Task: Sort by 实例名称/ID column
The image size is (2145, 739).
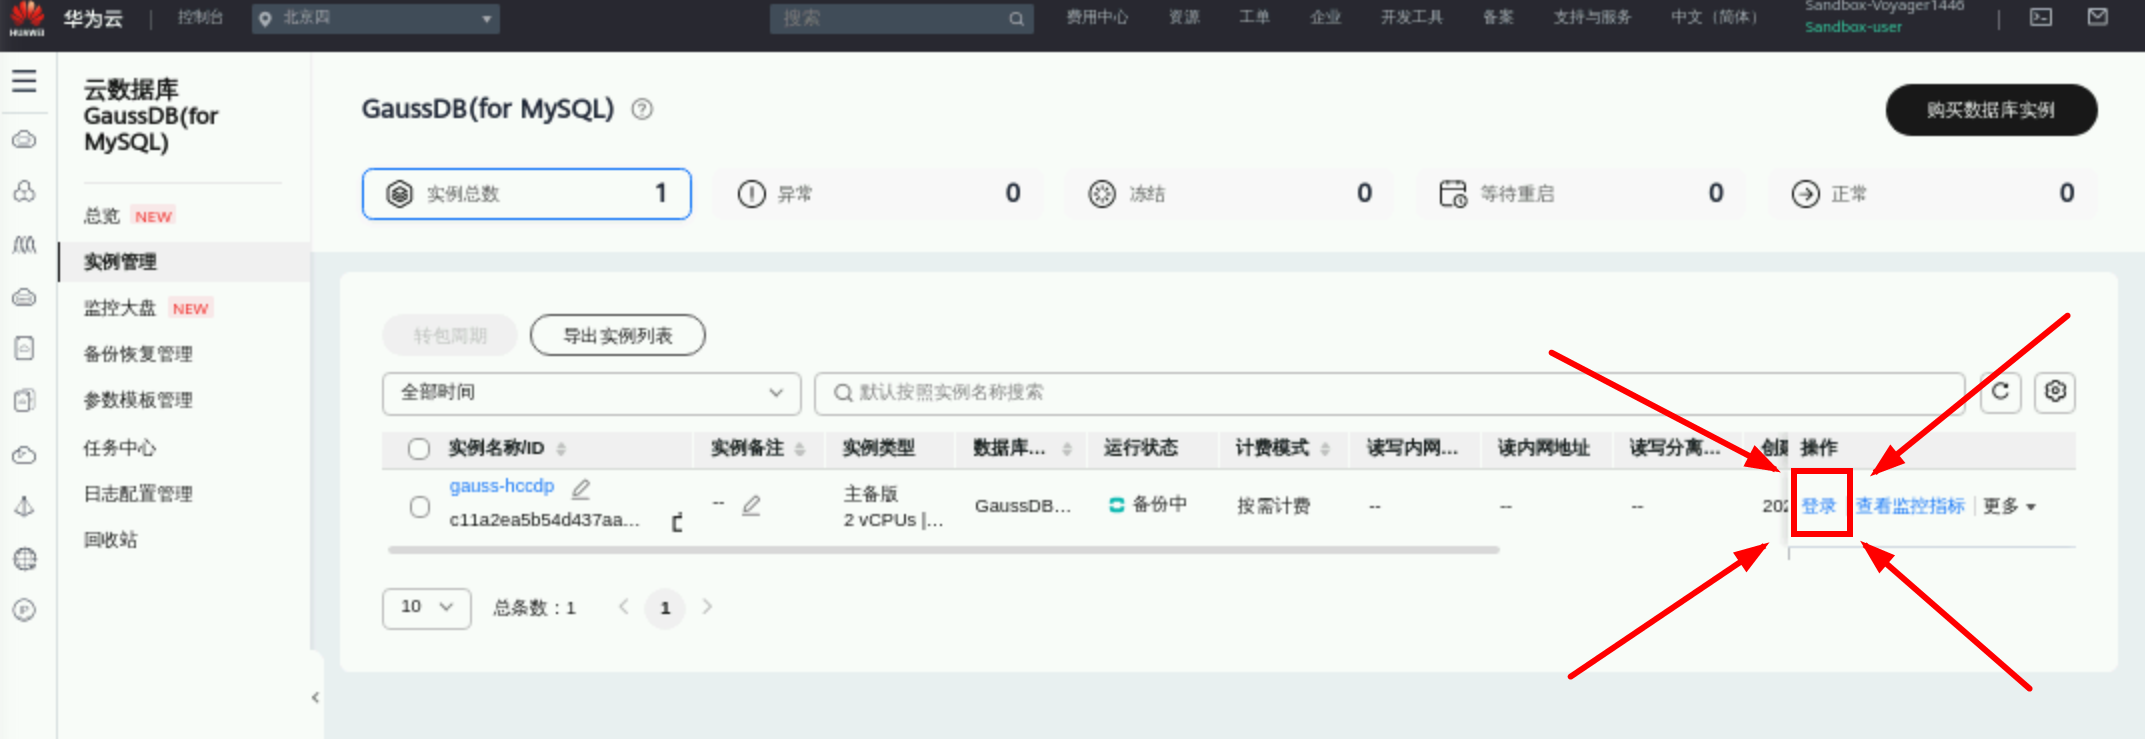Action: [561, 449]
